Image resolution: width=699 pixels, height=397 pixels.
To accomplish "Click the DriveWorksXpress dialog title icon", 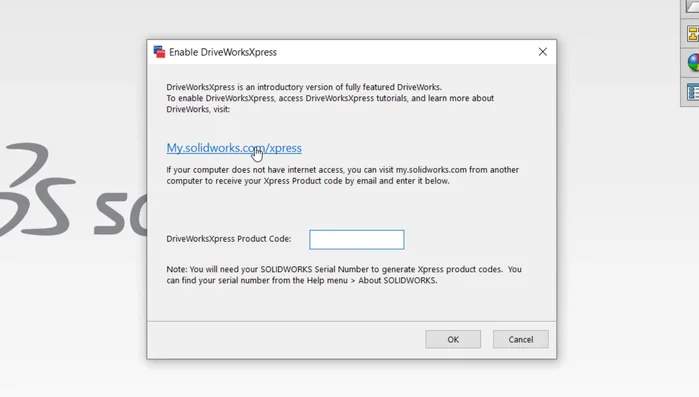I will click(159, 52).
